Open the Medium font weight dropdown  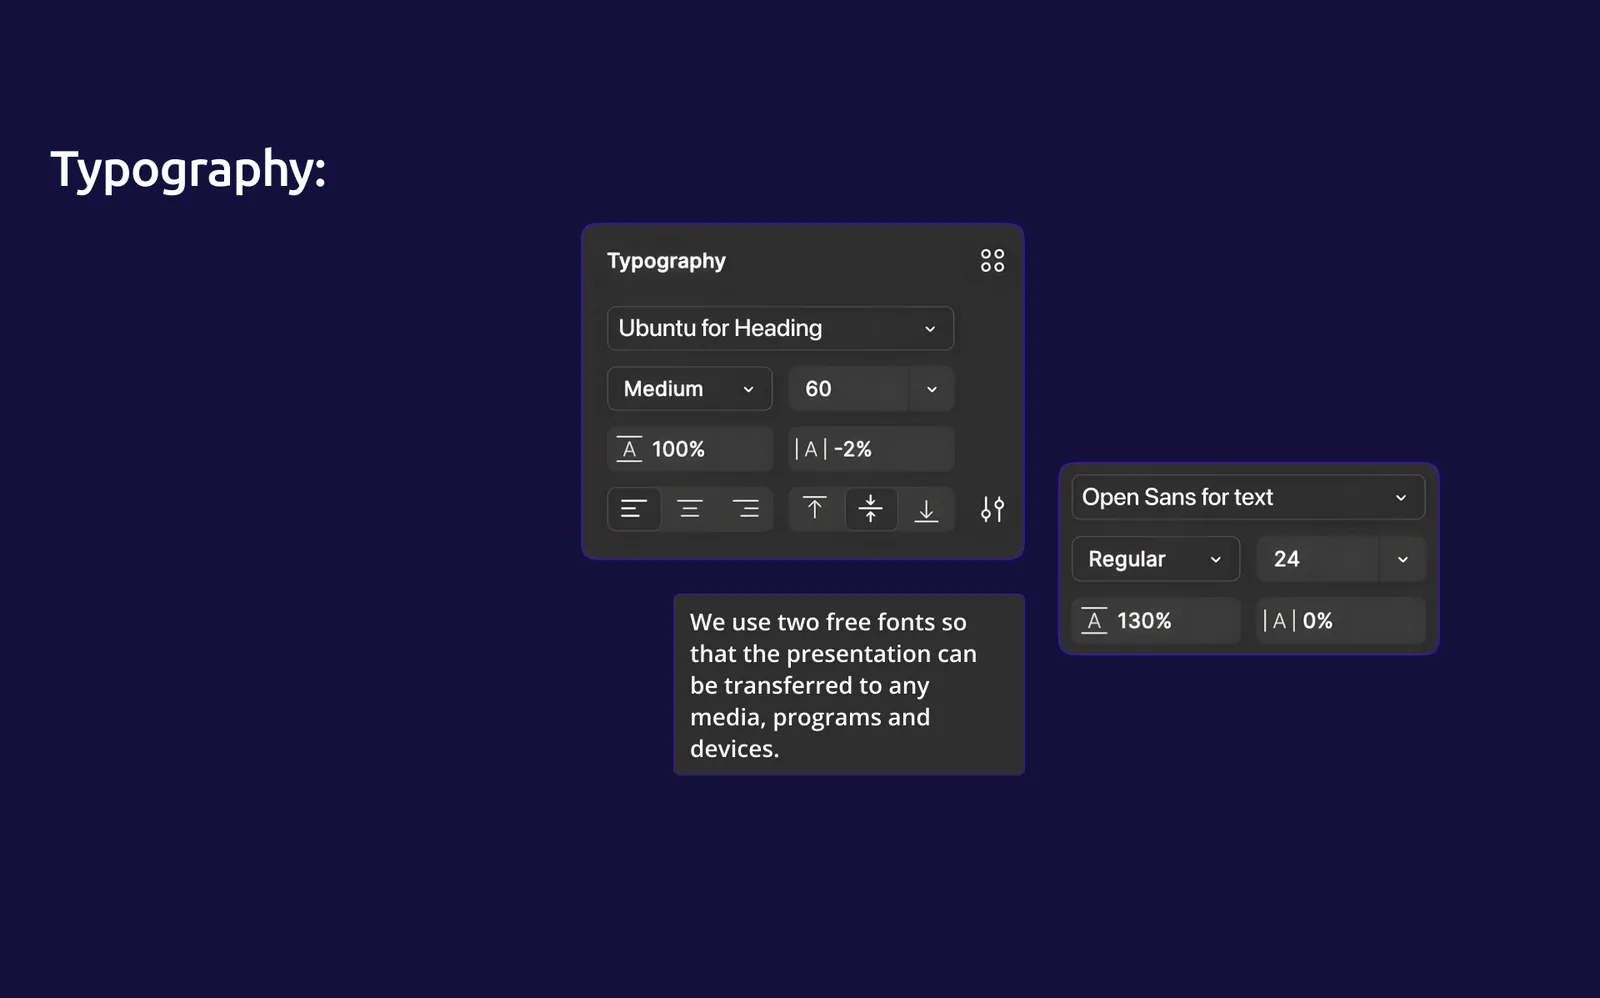coord(690,389)
